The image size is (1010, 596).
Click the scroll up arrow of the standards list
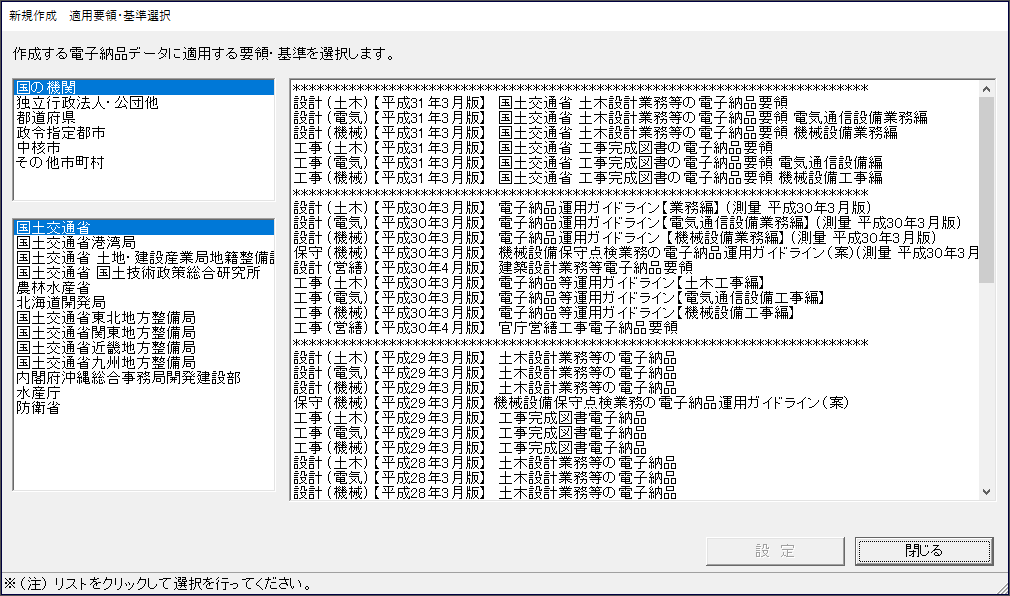click(986, 89)
